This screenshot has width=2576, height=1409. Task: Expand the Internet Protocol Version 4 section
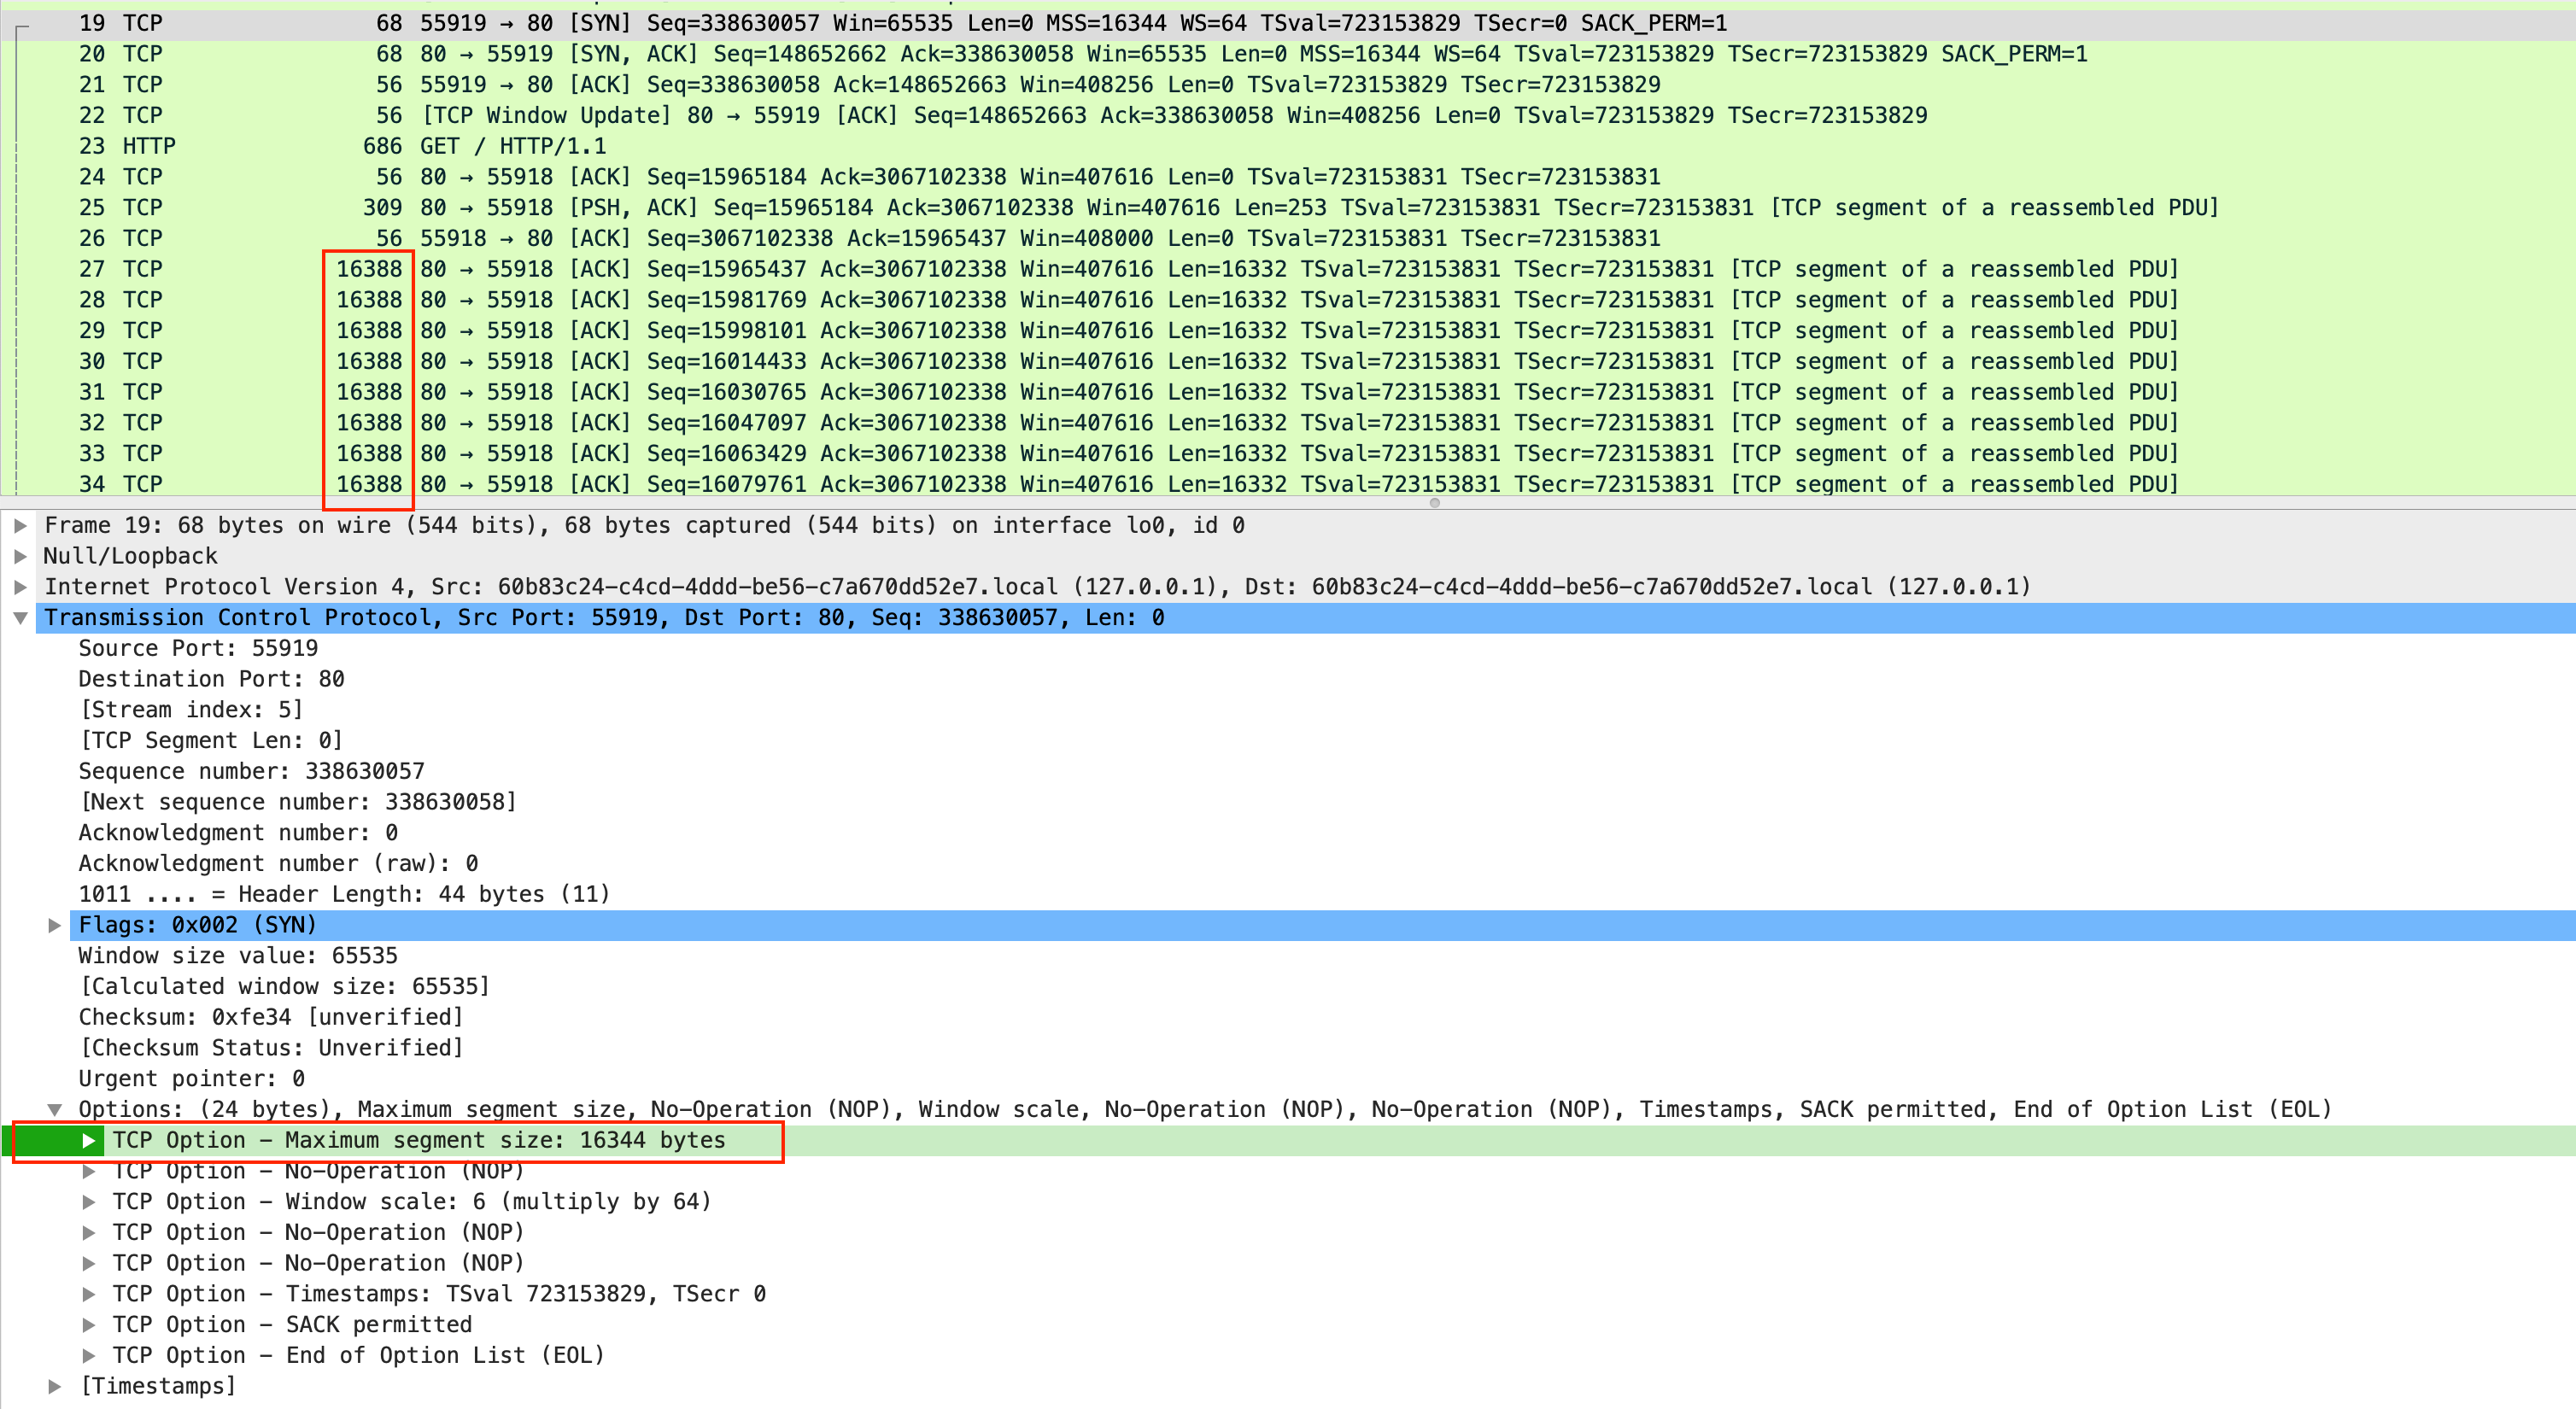pyautogui.click(x=20, y=587)
